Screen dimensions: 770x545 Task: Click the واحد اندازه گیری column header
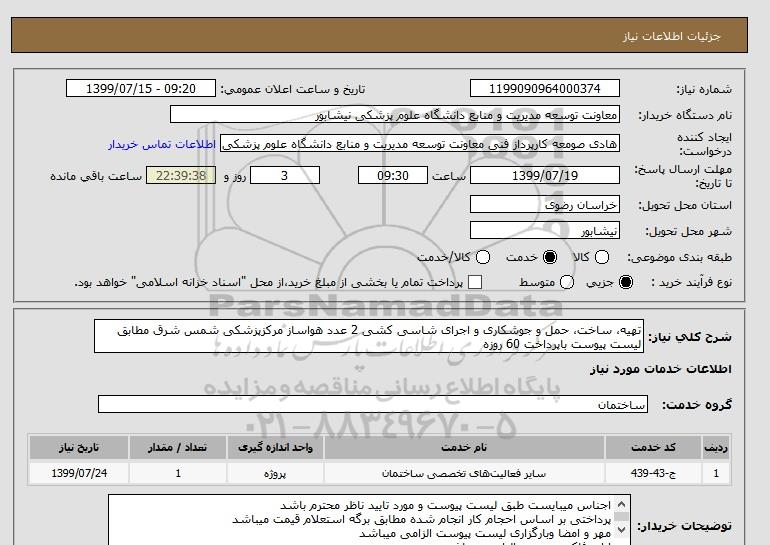[x=275, y=447]
